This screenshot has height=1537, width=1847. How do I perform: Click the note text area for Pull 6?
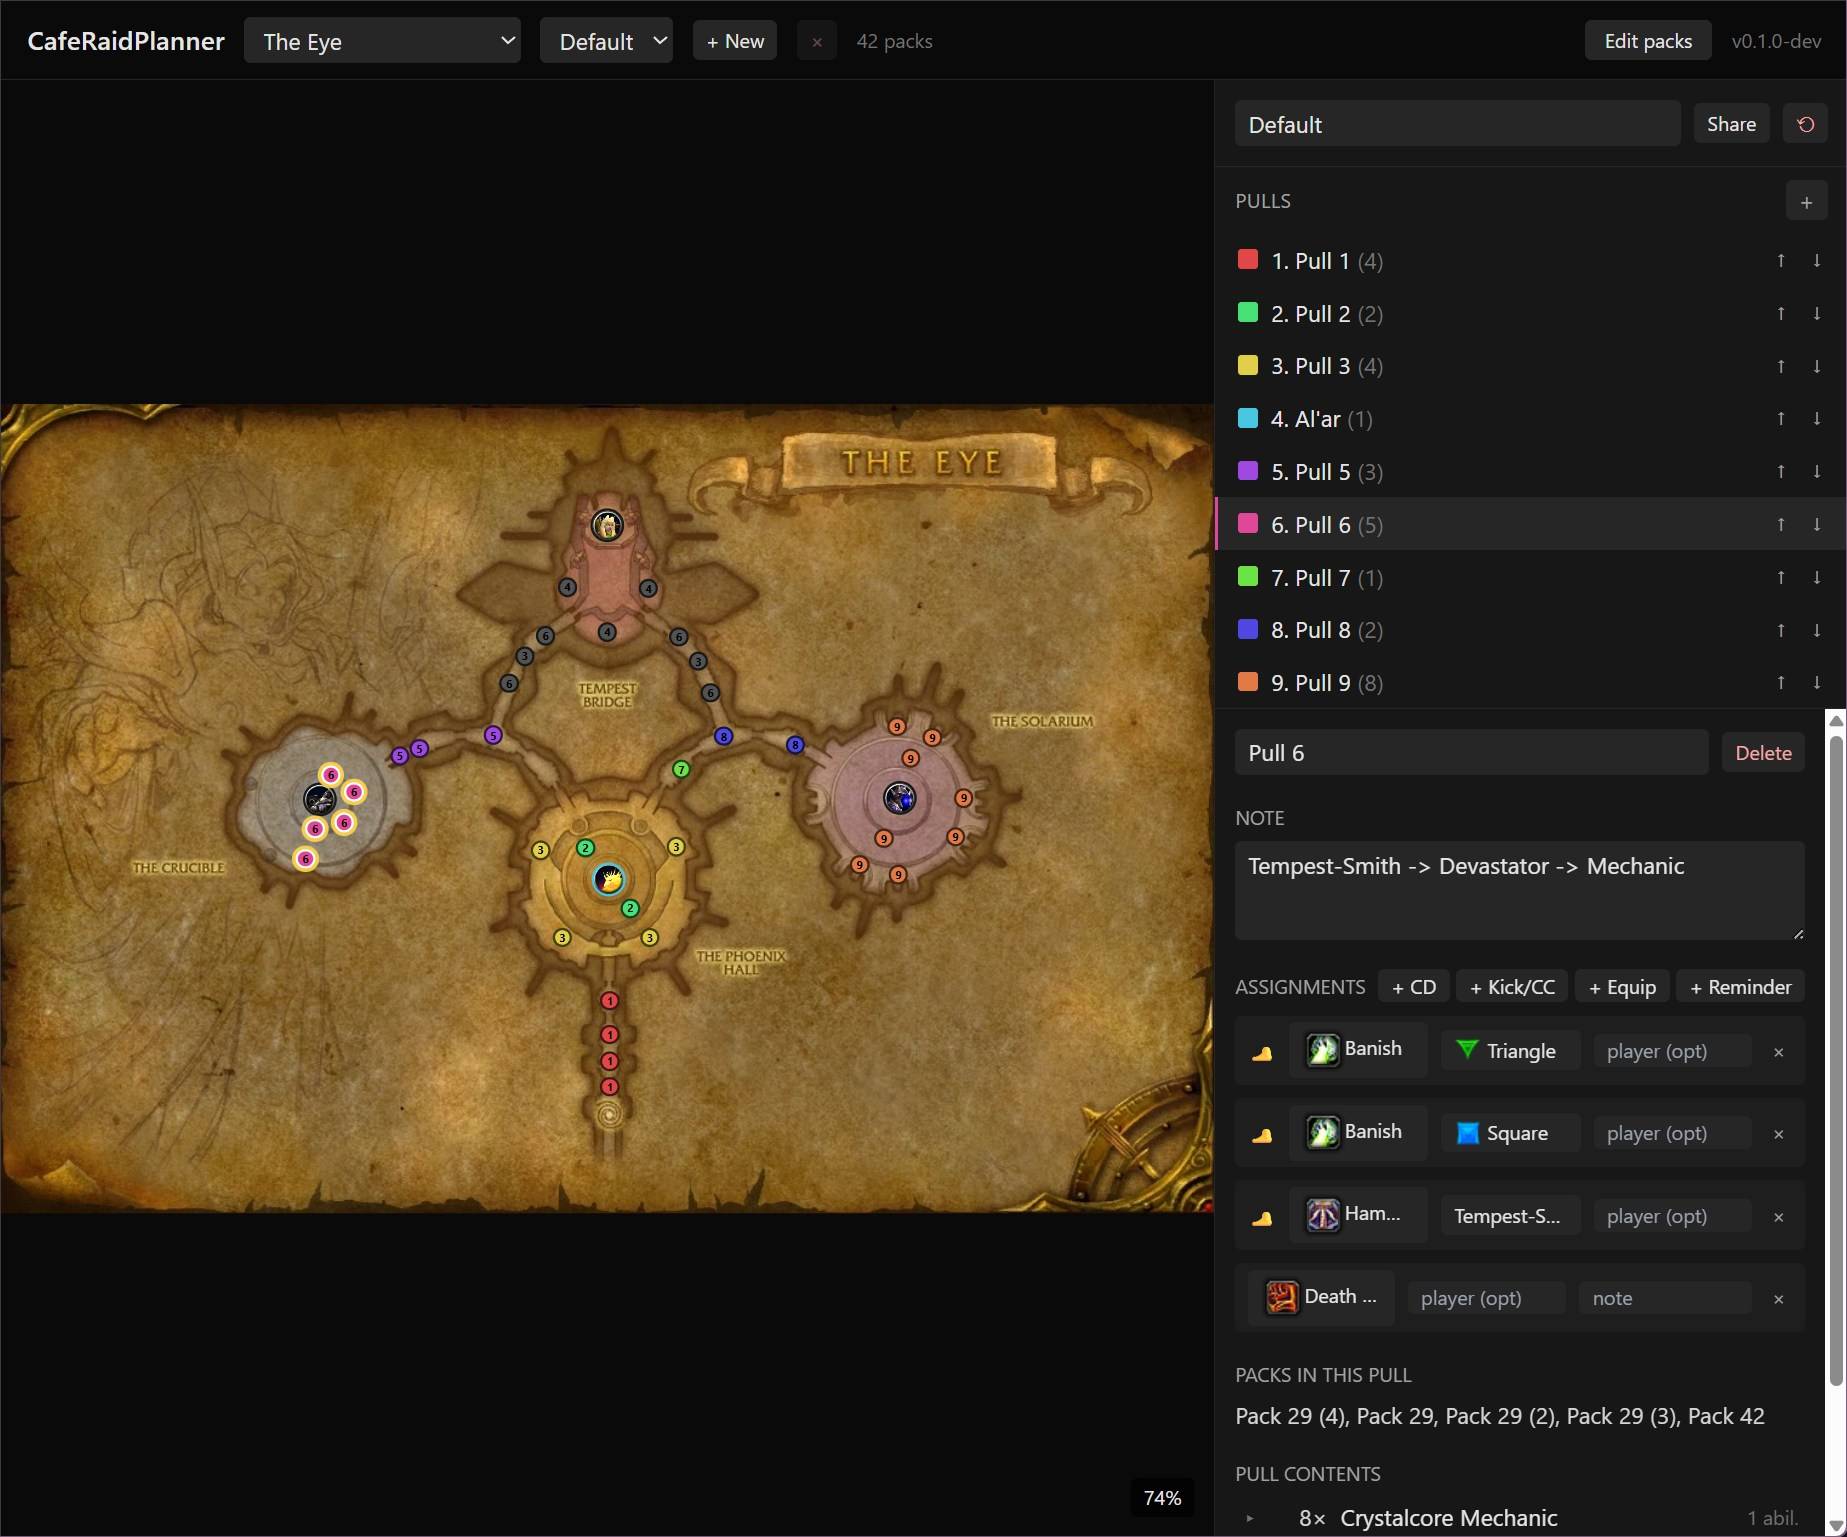tap(1520, 890)
